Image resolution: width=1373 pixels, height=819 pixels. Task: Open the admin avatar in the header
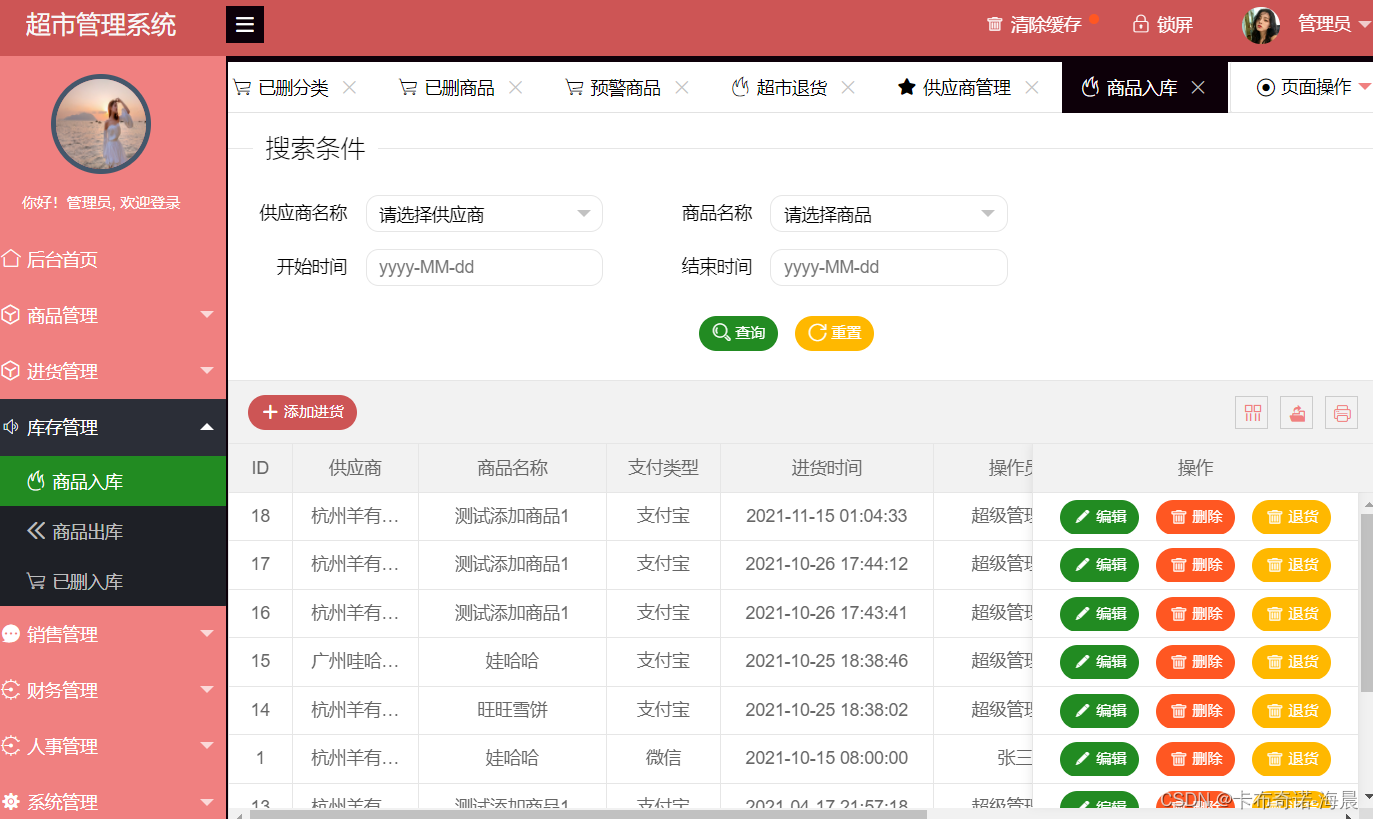click(1261, 25)
